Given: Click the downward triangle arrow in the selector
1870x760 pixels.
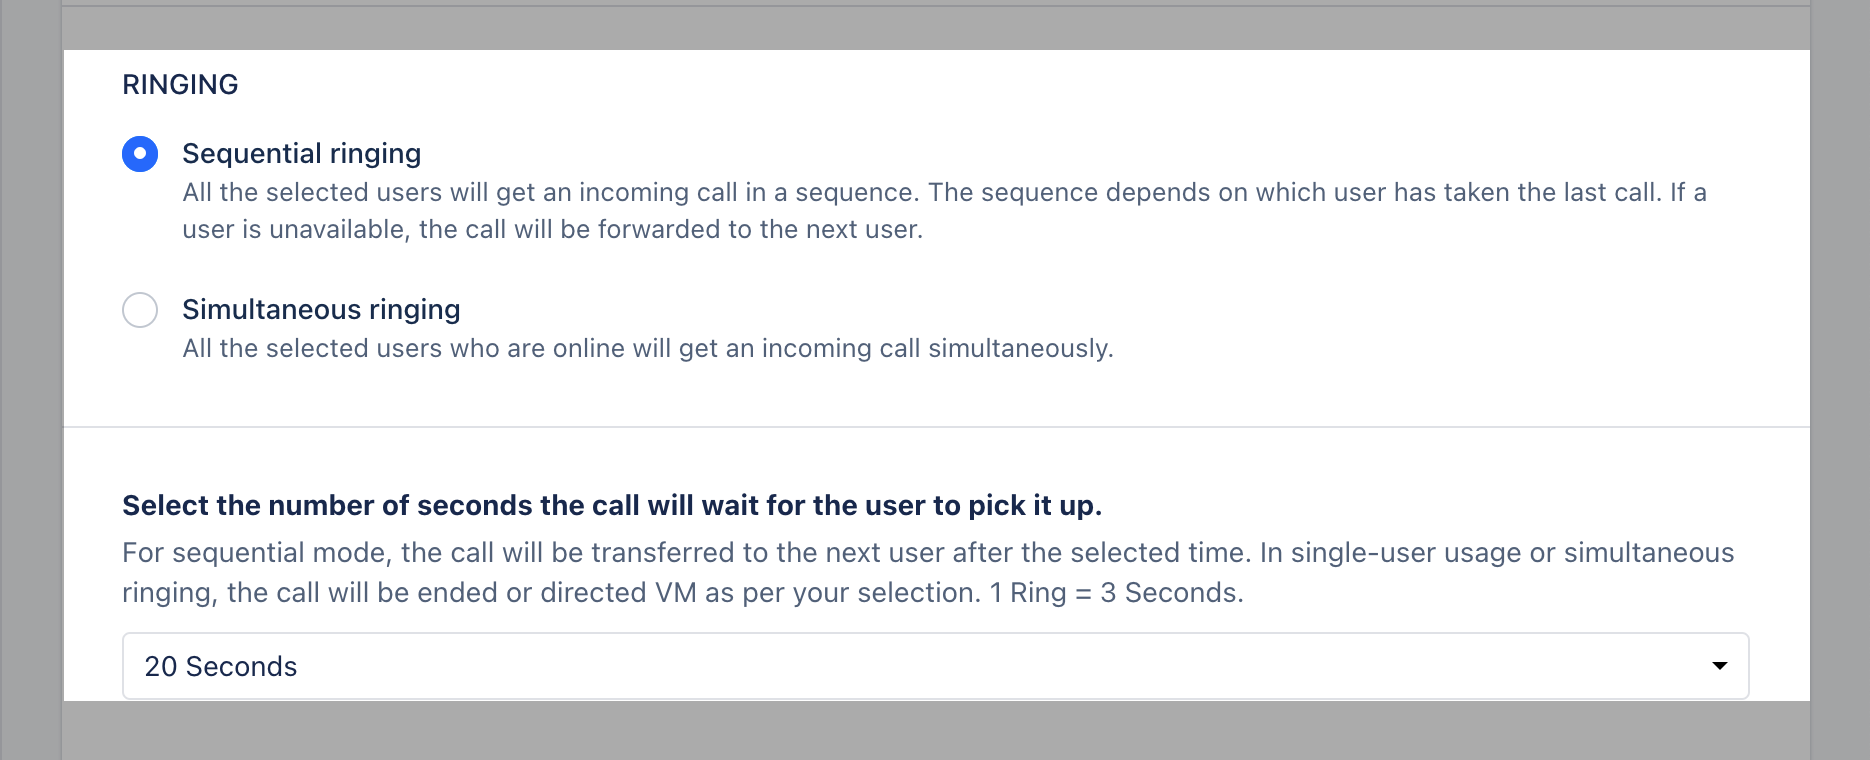Looking at the screenshot, I should 1718,665.
